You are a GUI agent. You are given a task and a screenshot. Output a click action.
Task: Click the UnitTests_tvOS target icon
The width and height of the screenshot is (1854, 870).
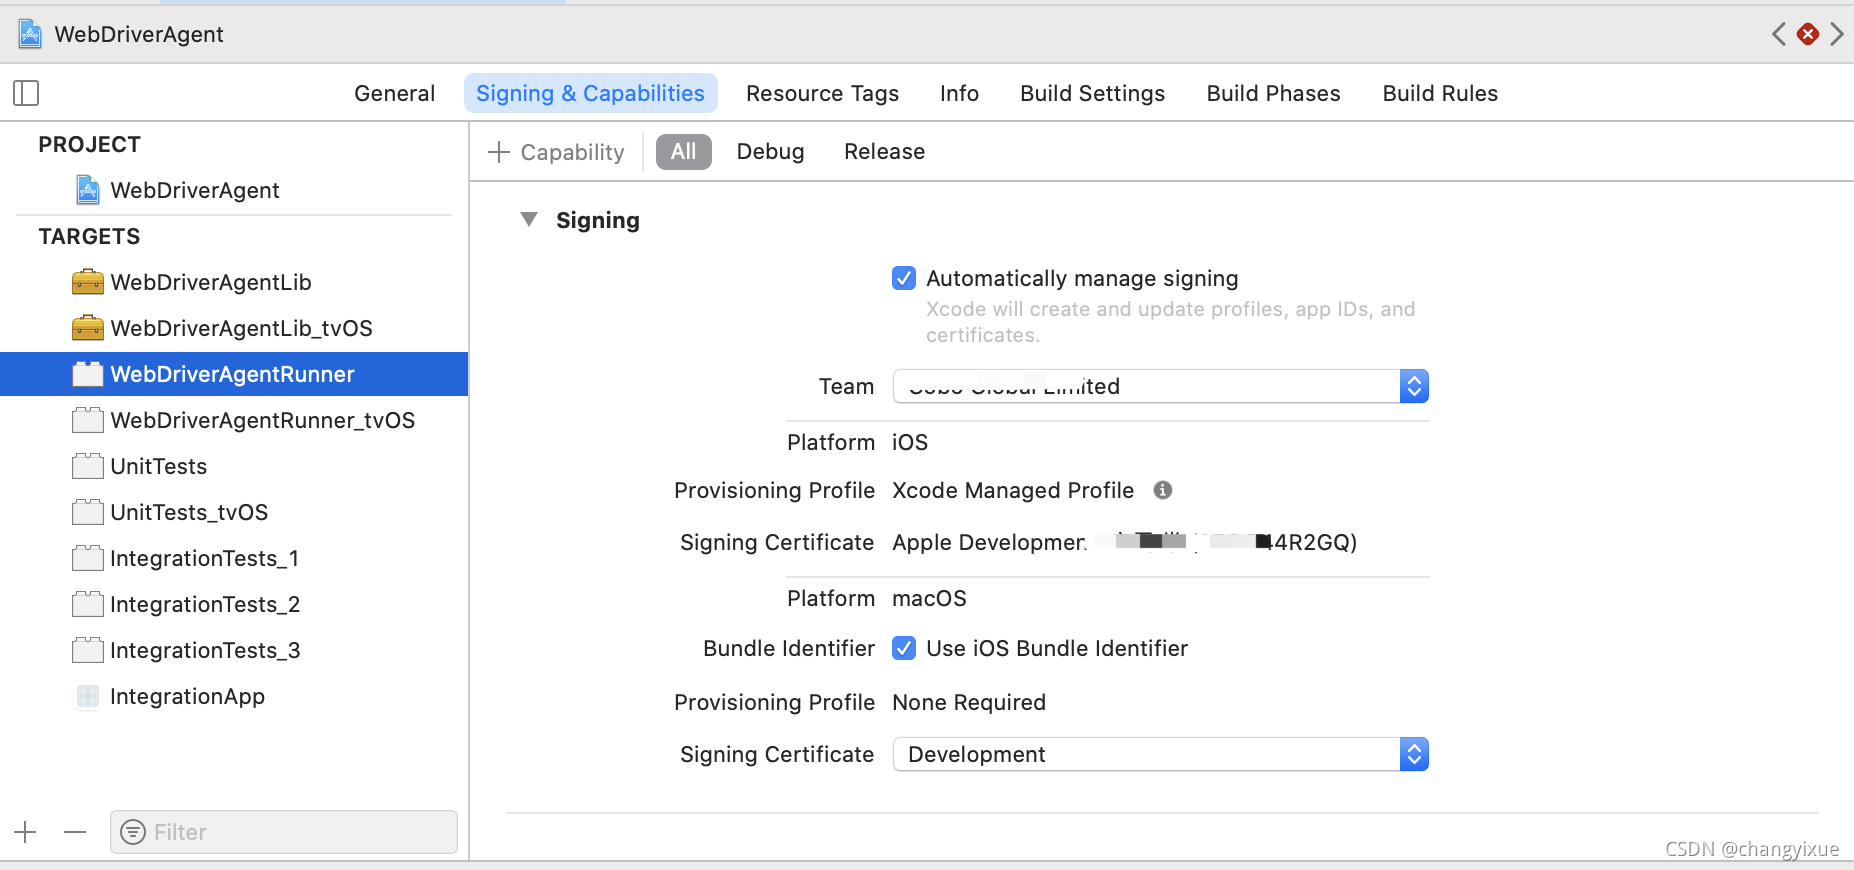point(88,512)
